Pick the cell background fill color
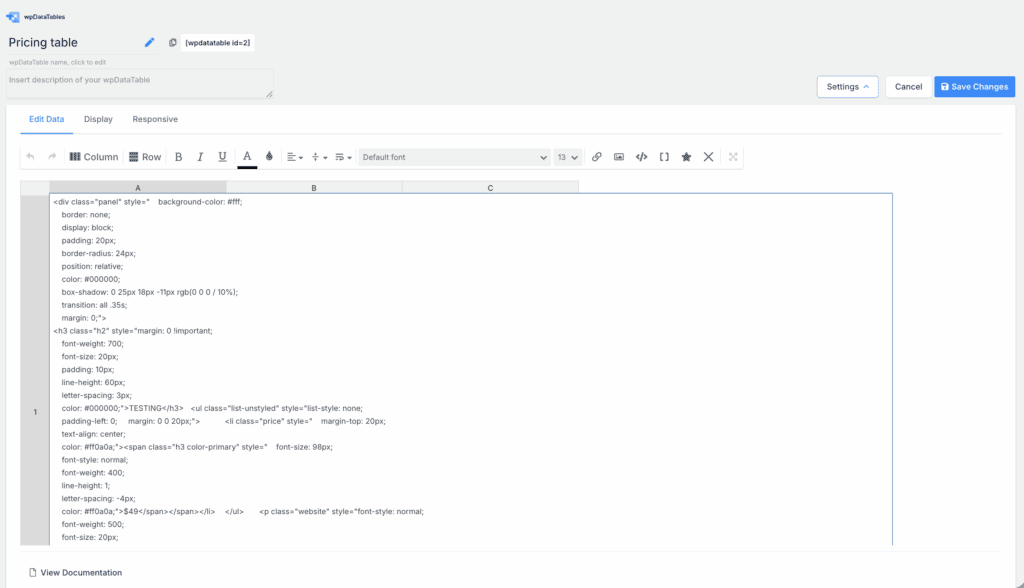The height and width of the screenshot is (588, 1024). point(269,157)
